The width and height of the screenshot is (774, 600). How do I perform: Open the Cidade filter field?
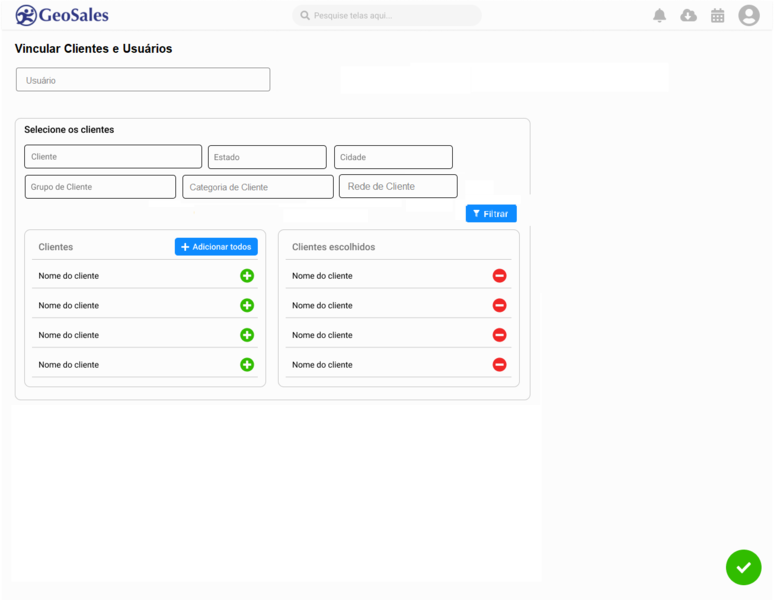point(393,157)
